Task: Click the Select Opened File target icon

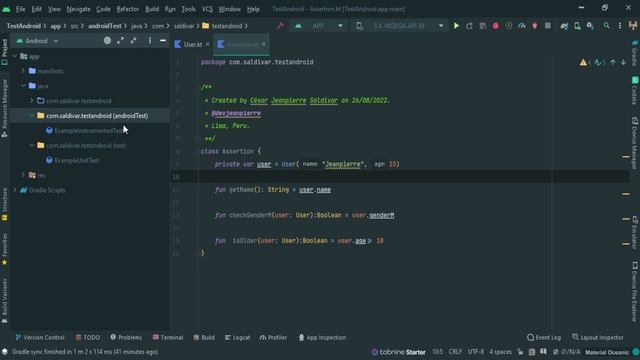Action: tap(107, 40)
